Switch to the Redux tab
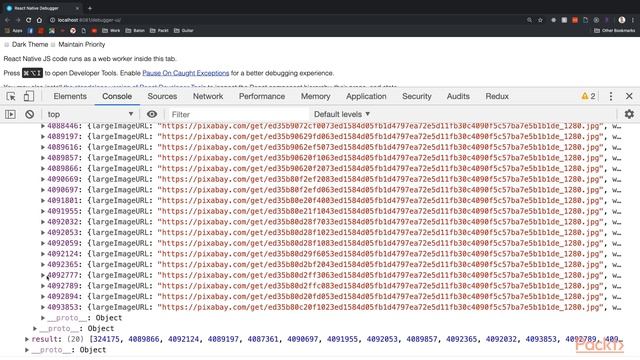This screenshot has height=360, width=640. click(x=497, y=96)
